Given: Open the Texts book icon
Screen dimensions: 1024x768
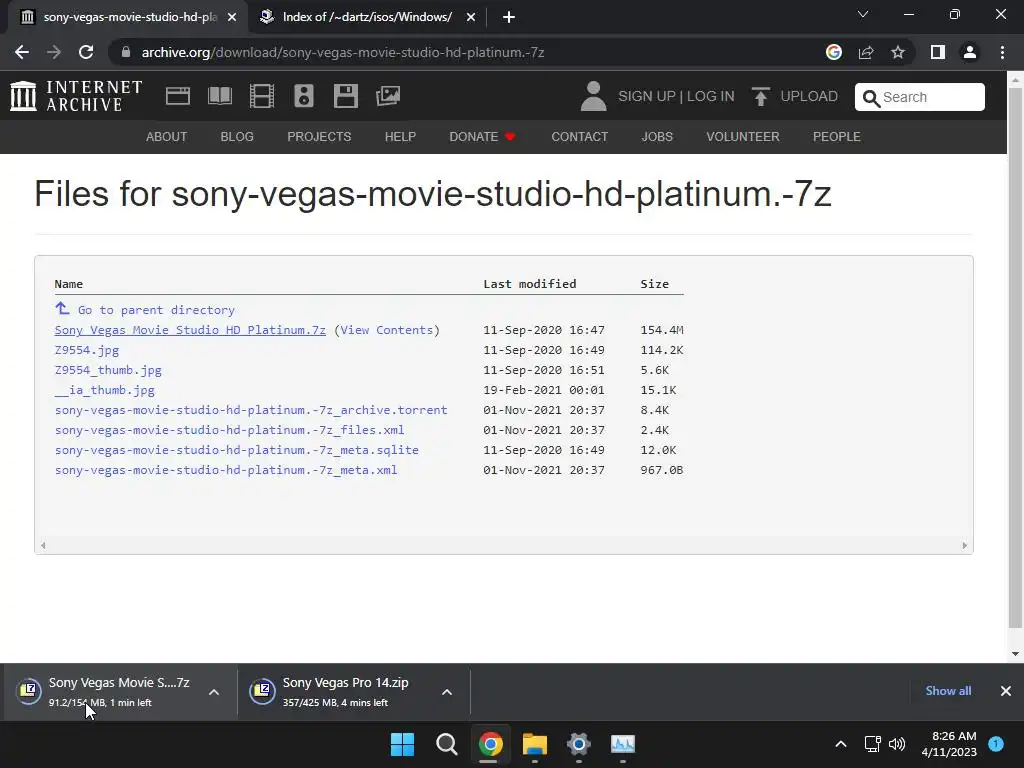Looking at the screenshot, I should tap(219, 96).
